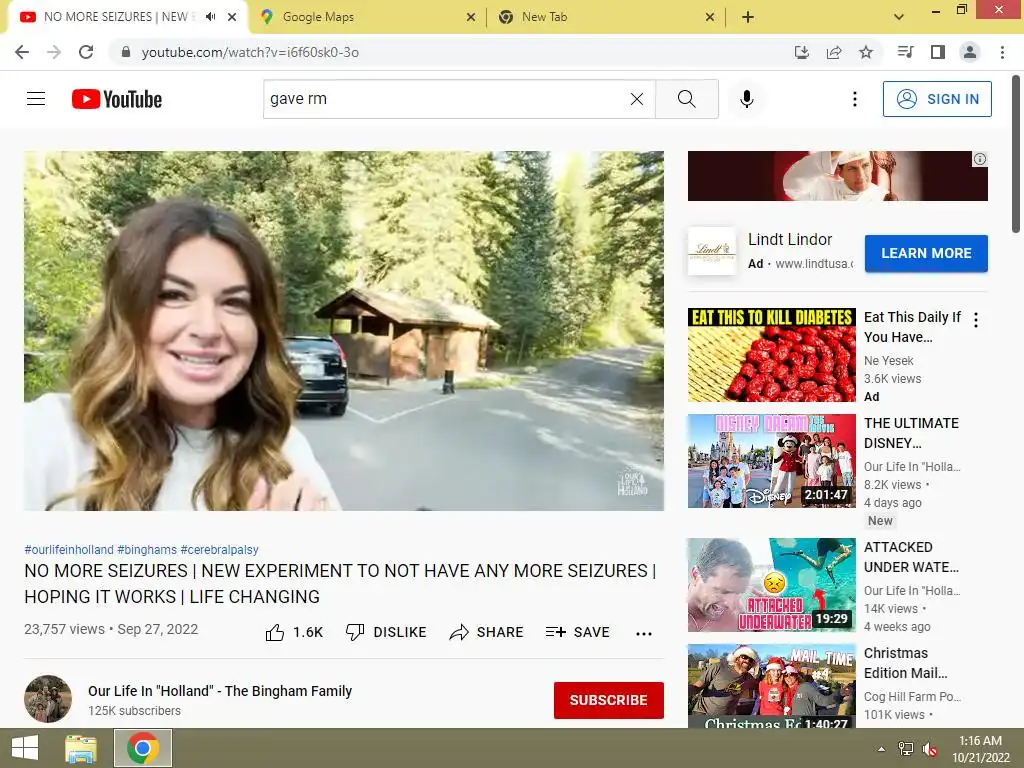This screenshot has height=768, width=1024.
Task: Click the video player to pause
Action: [x=344, y=331]
